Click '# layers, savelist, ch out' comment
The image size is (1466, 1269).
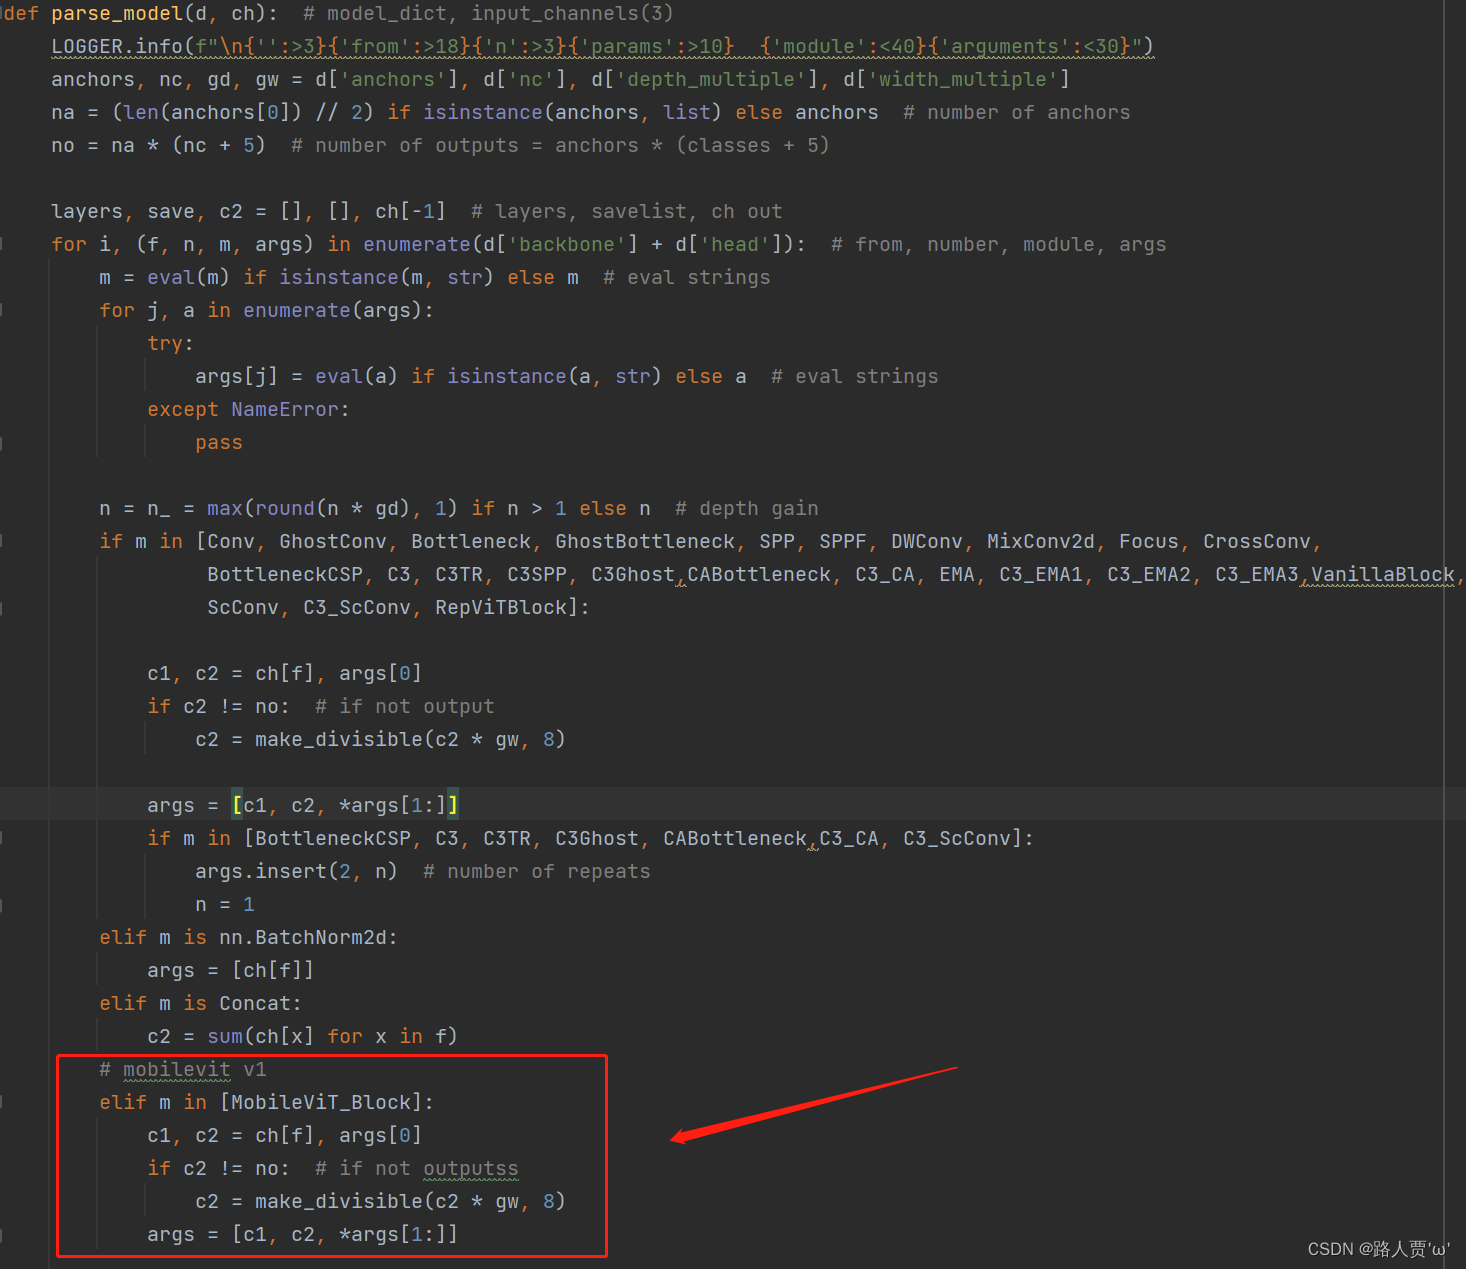[x=627, y=211]
